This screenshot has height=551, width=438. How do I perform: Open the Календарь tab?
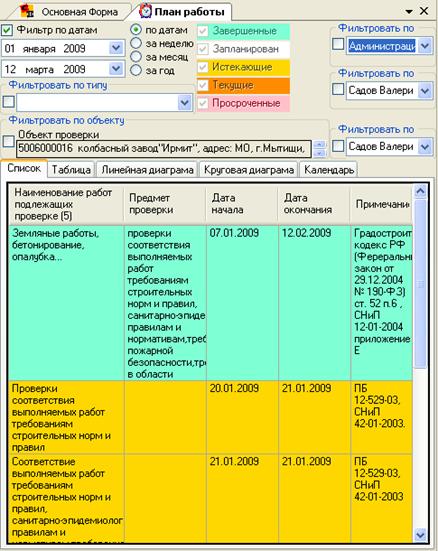point(329,170)
